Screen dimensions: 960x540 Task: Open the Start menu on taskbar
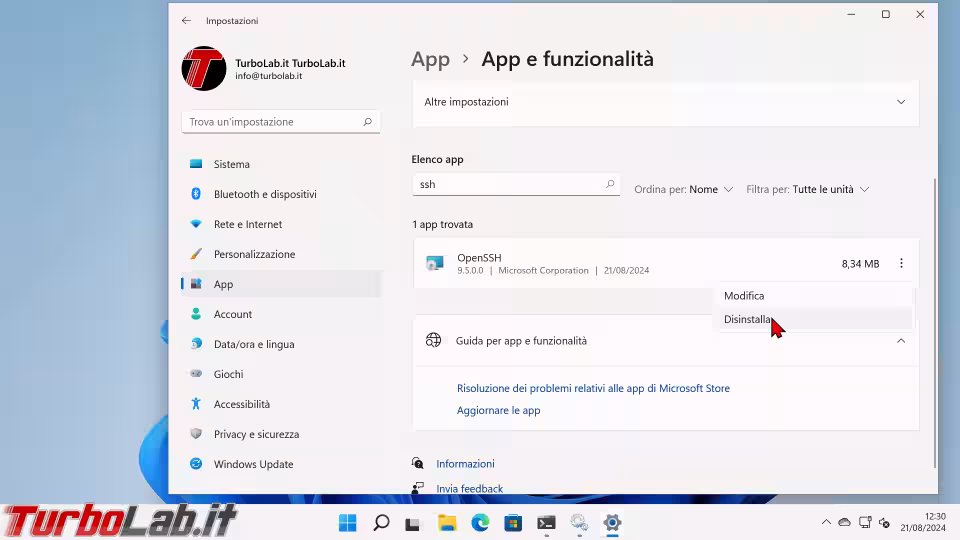[348, 523]
